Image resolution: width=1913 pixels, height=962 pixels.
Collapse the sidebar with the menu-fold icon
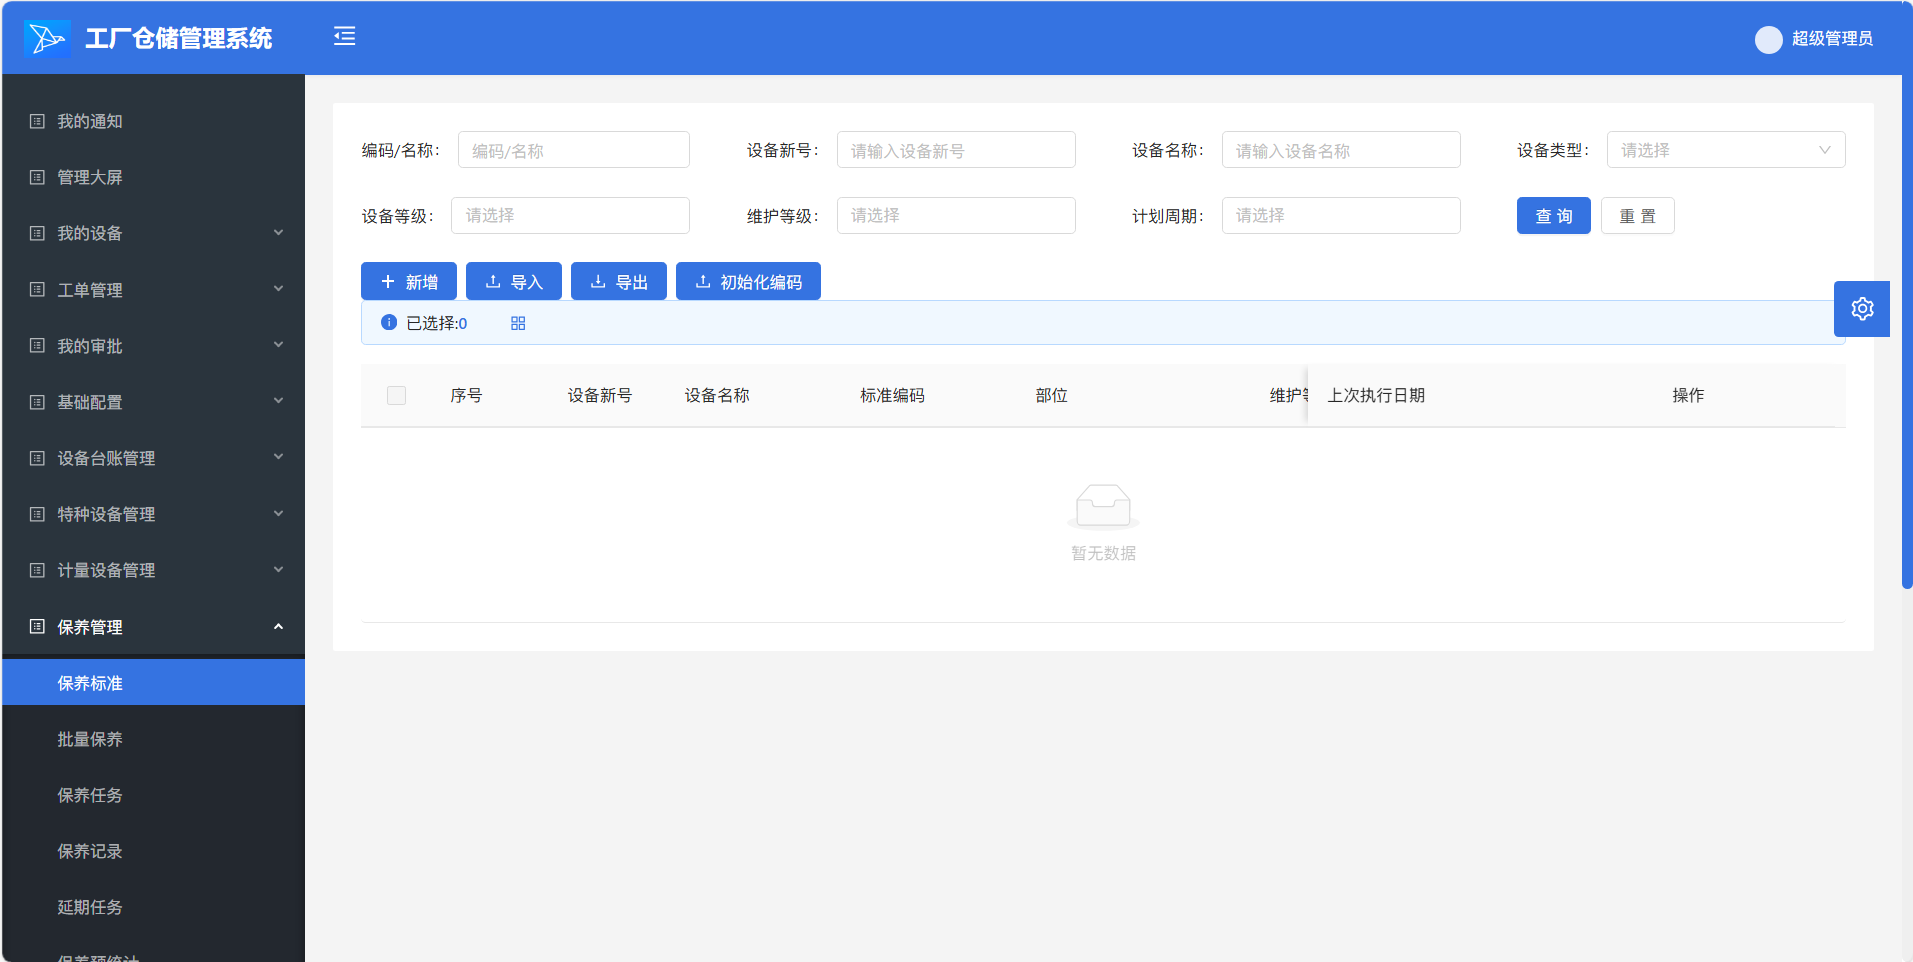(x=345, y=37)
